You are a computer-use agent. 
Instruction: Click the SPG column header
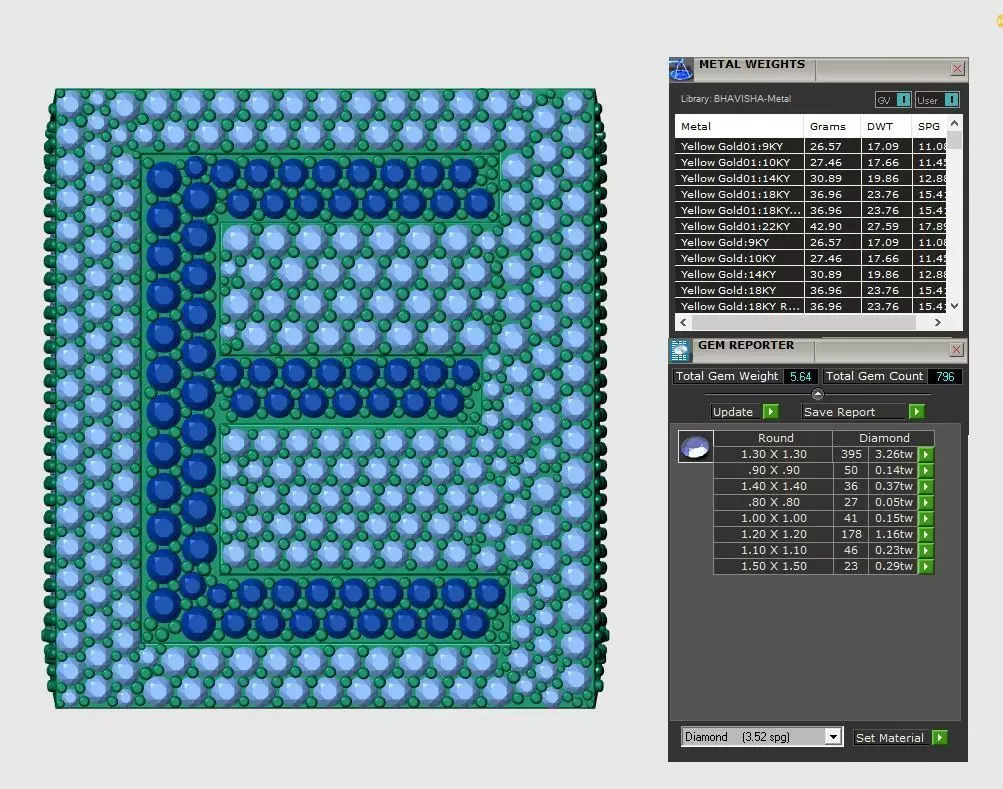(x=929, y=127)
